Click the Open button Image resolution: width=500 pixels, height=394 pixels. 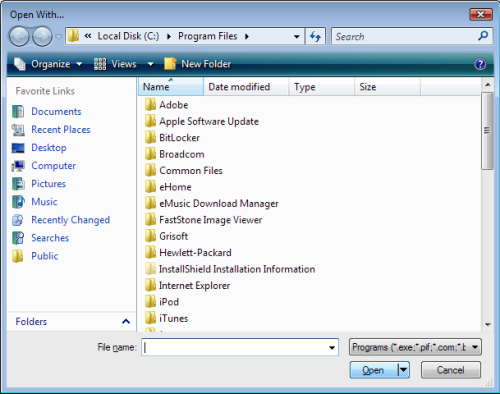tap(373, 370)
